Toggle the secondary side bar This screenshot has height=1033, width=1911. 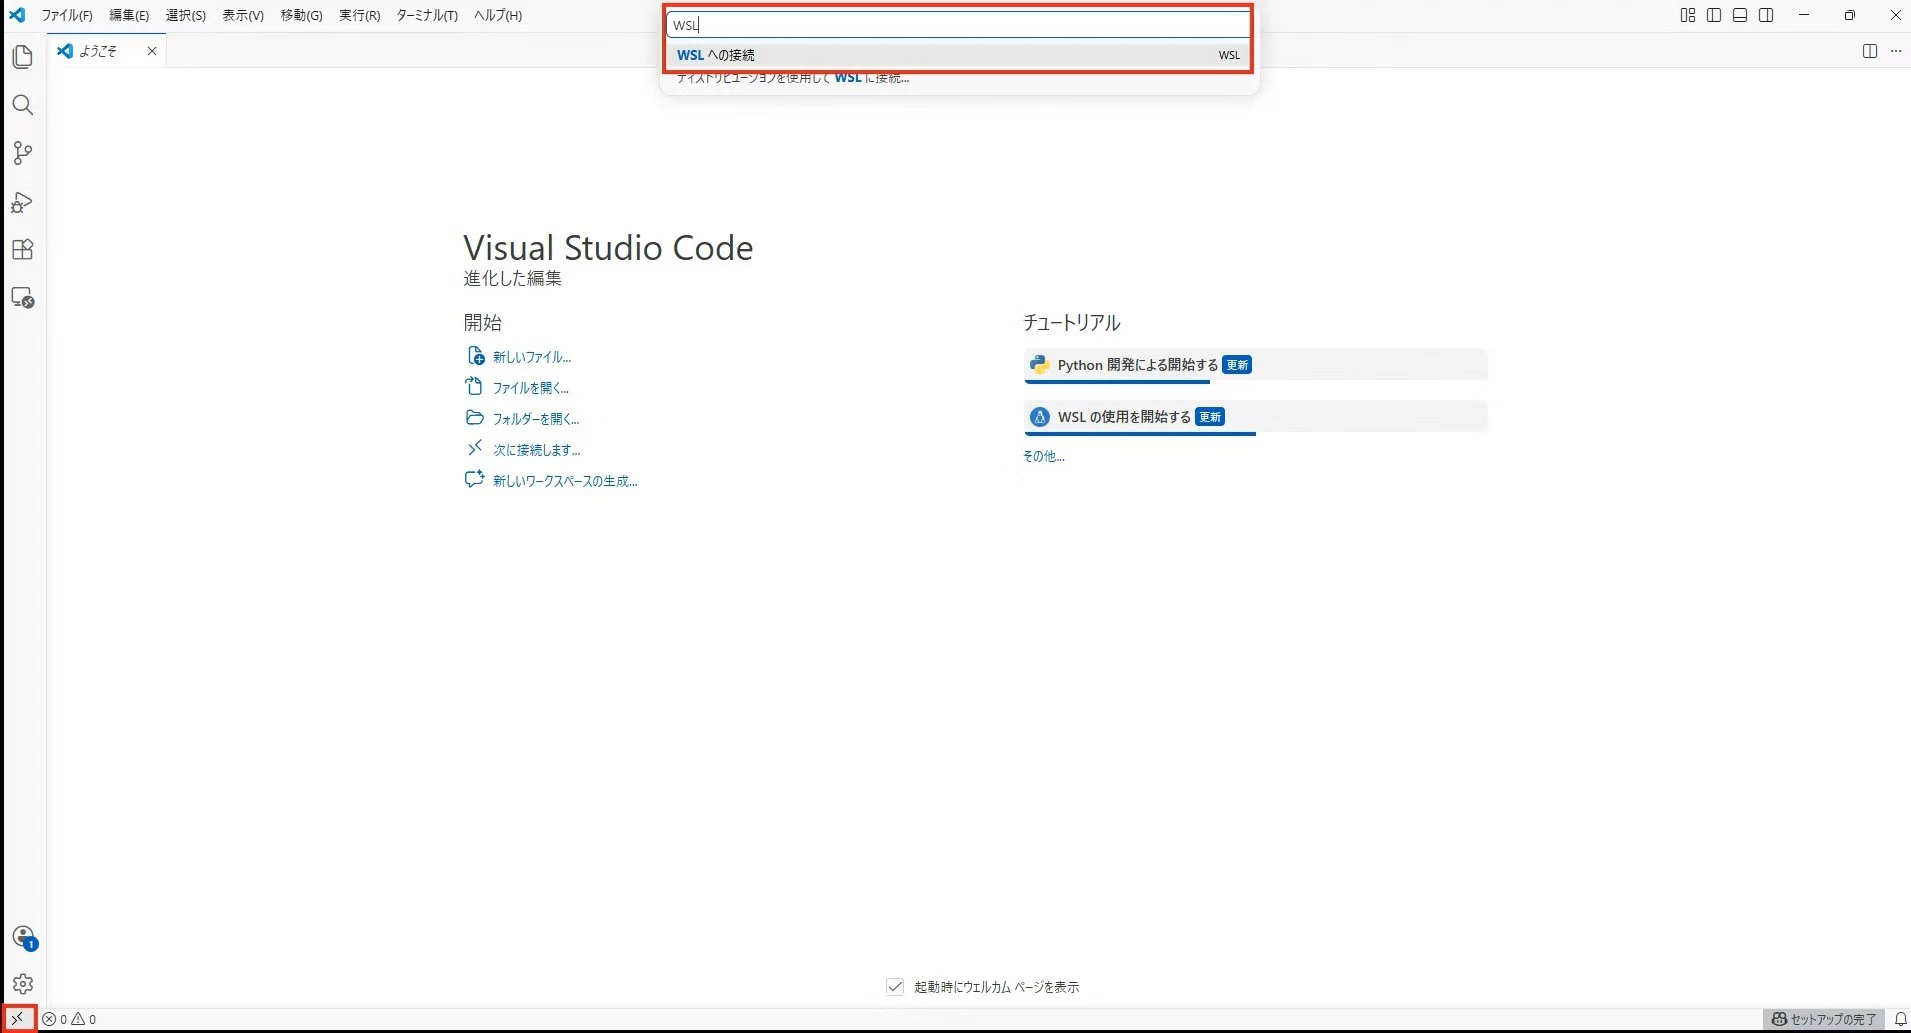click(1767, 15)
